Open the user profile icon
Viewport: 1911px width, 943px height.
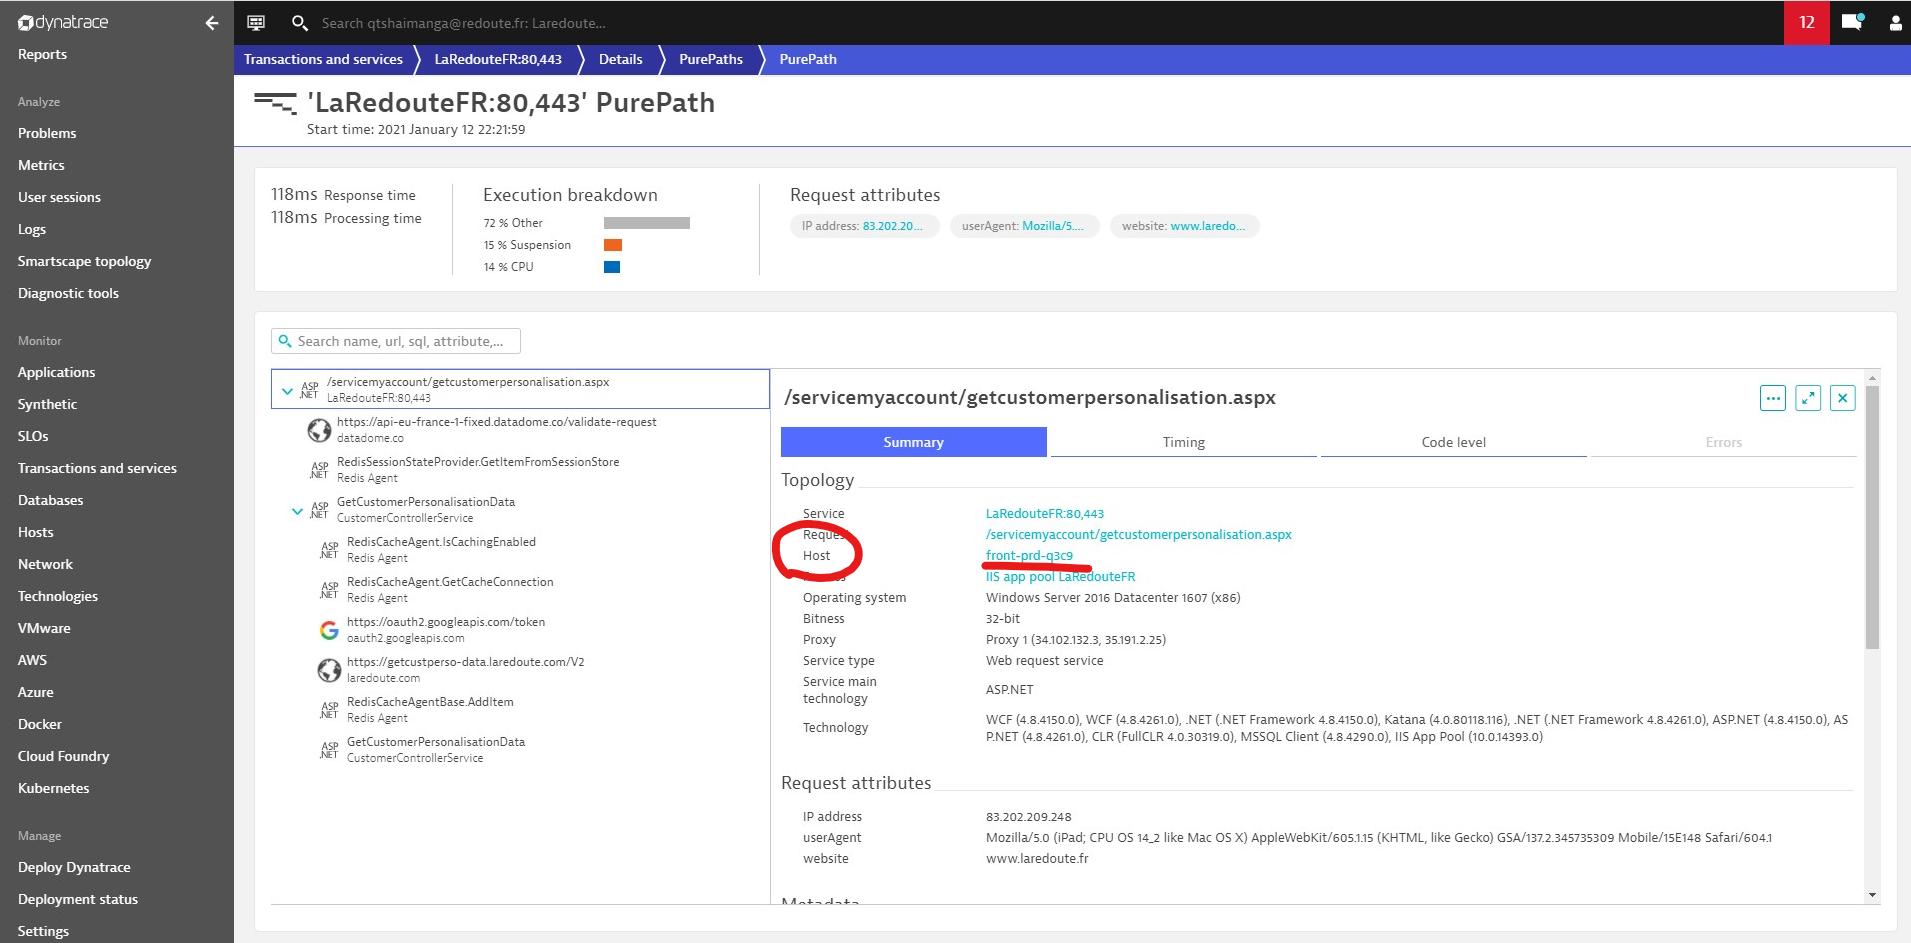pos(1895,23)
